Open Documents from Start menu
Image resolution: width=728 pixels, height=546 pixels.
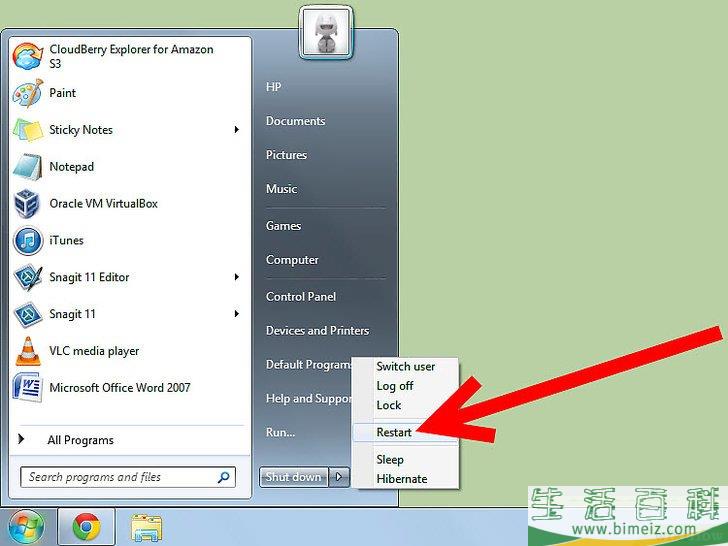(x=295, y=121)
